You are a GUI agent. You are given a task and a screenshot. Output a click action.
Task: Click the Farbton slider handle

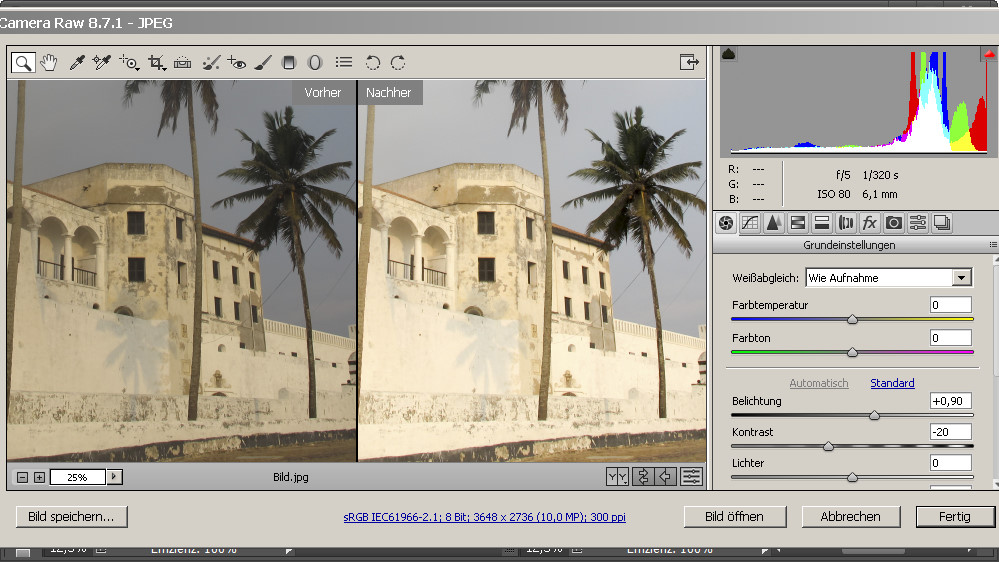tap(852, 352)
